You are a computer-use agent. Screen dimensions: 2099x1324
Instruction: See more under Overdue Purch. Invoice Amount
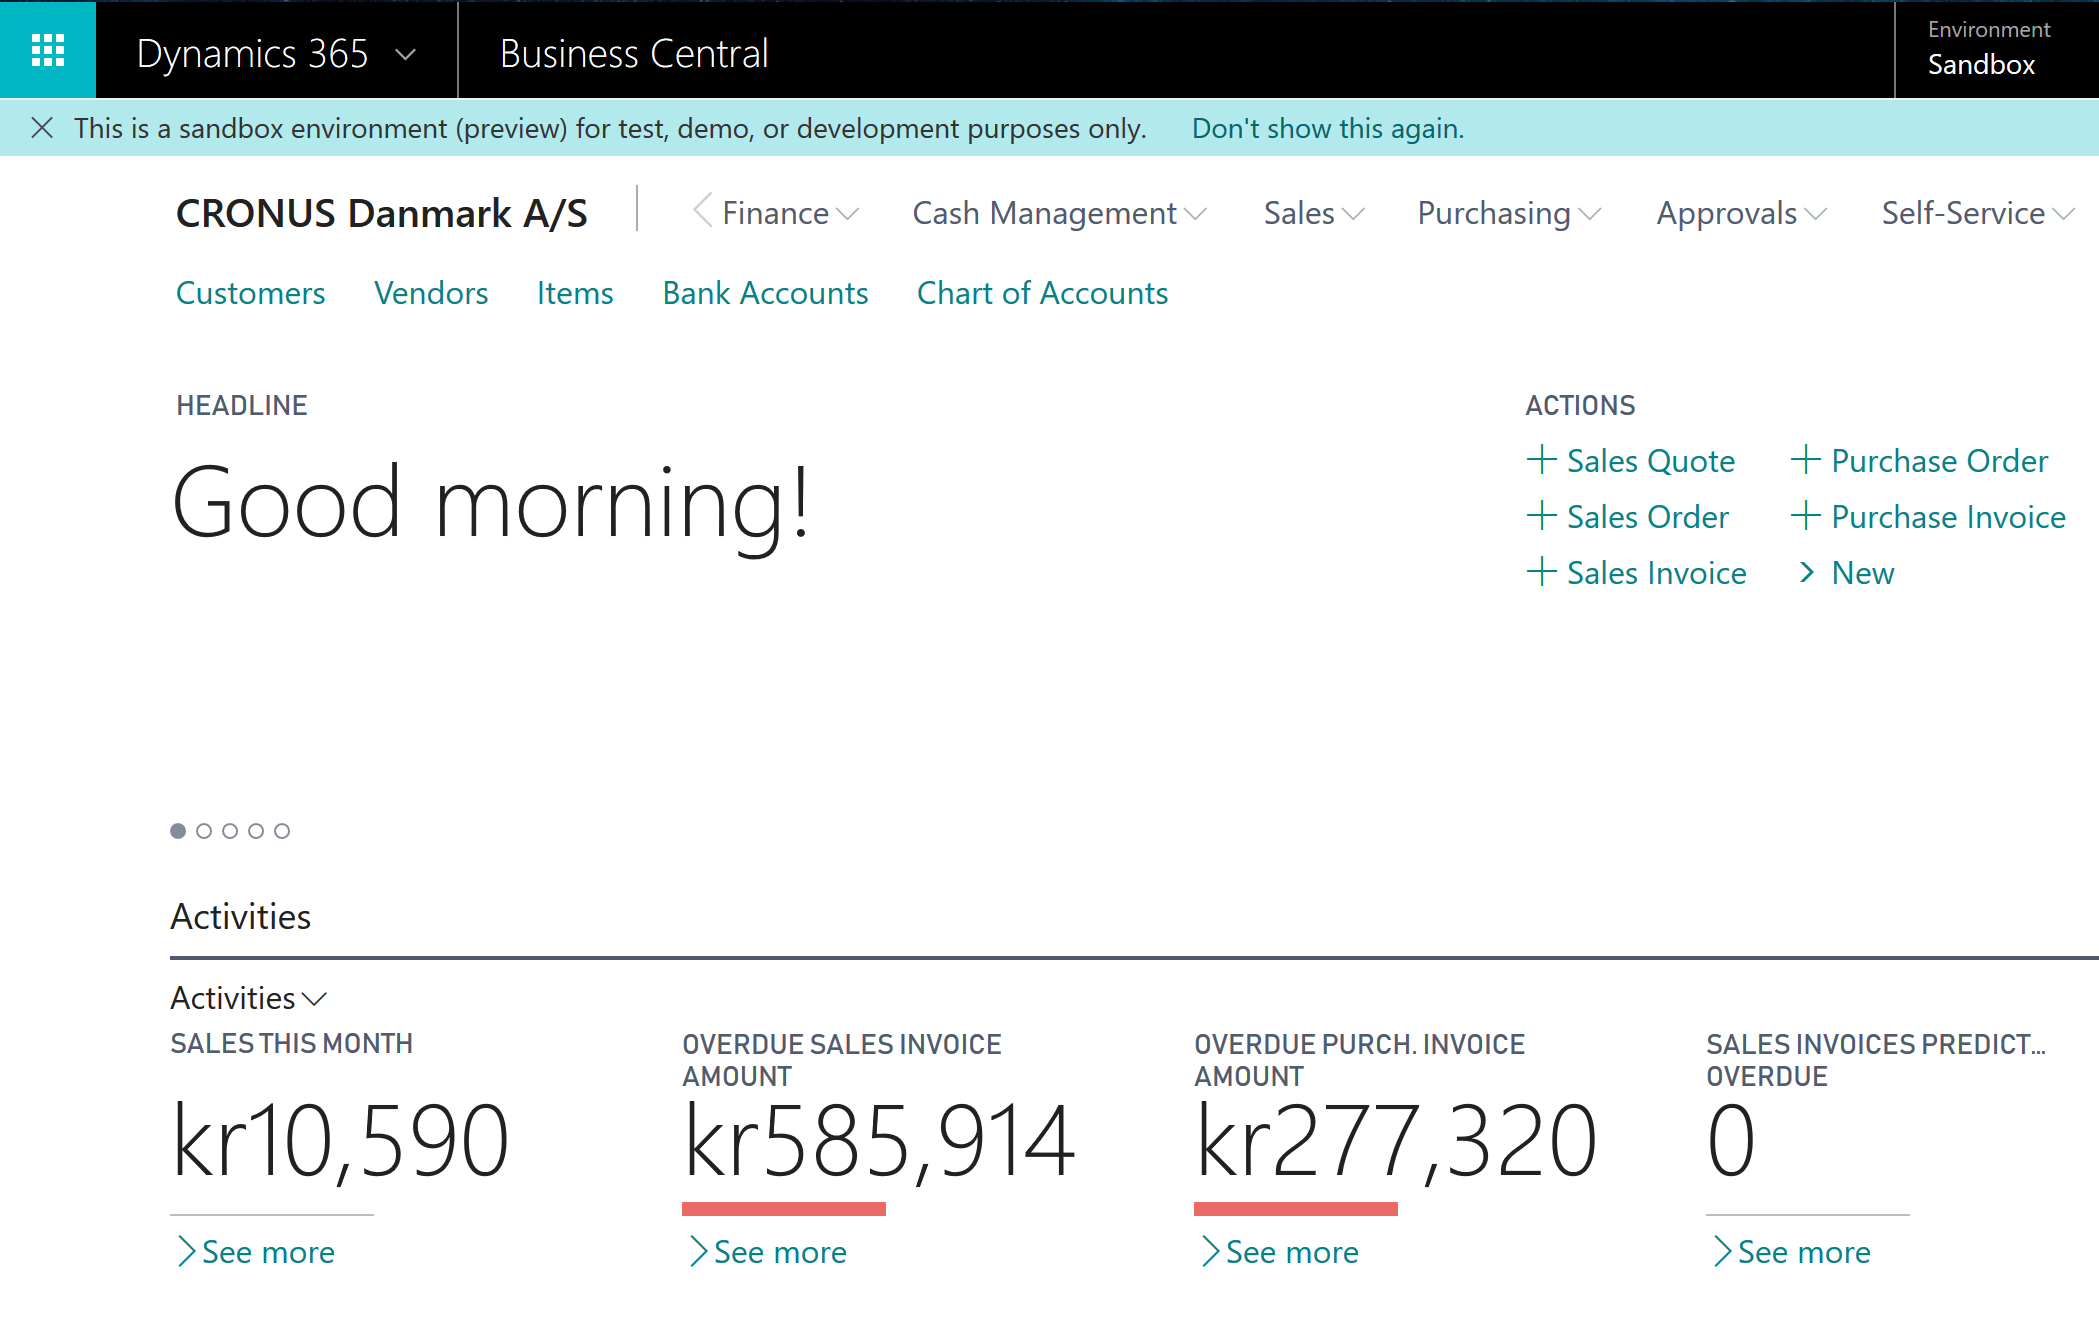1280,1252
